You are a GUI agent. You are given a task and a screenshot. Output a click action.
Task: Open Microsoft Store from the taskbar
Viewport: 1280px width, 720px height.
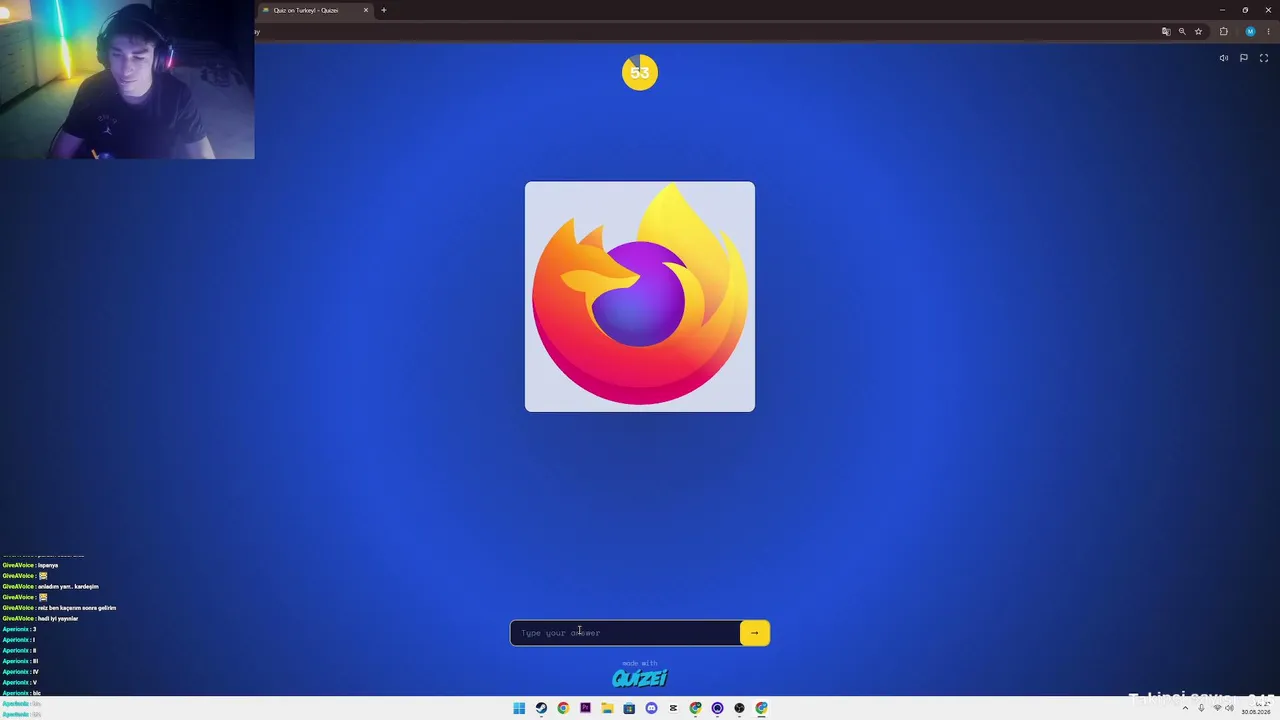pyautogui.click(x=629, y=708)
